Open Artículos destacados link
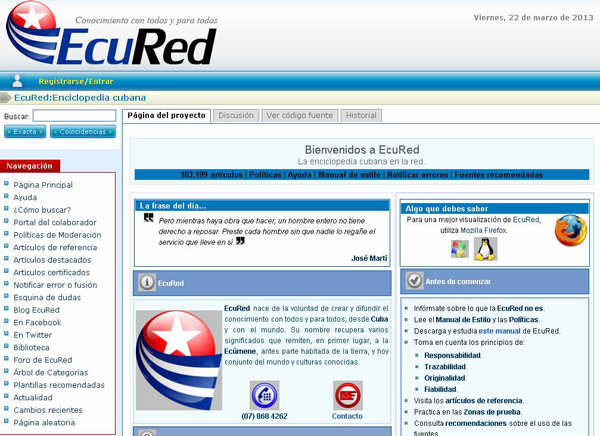This screenshot has width=600, height=436. coord(52,260)
